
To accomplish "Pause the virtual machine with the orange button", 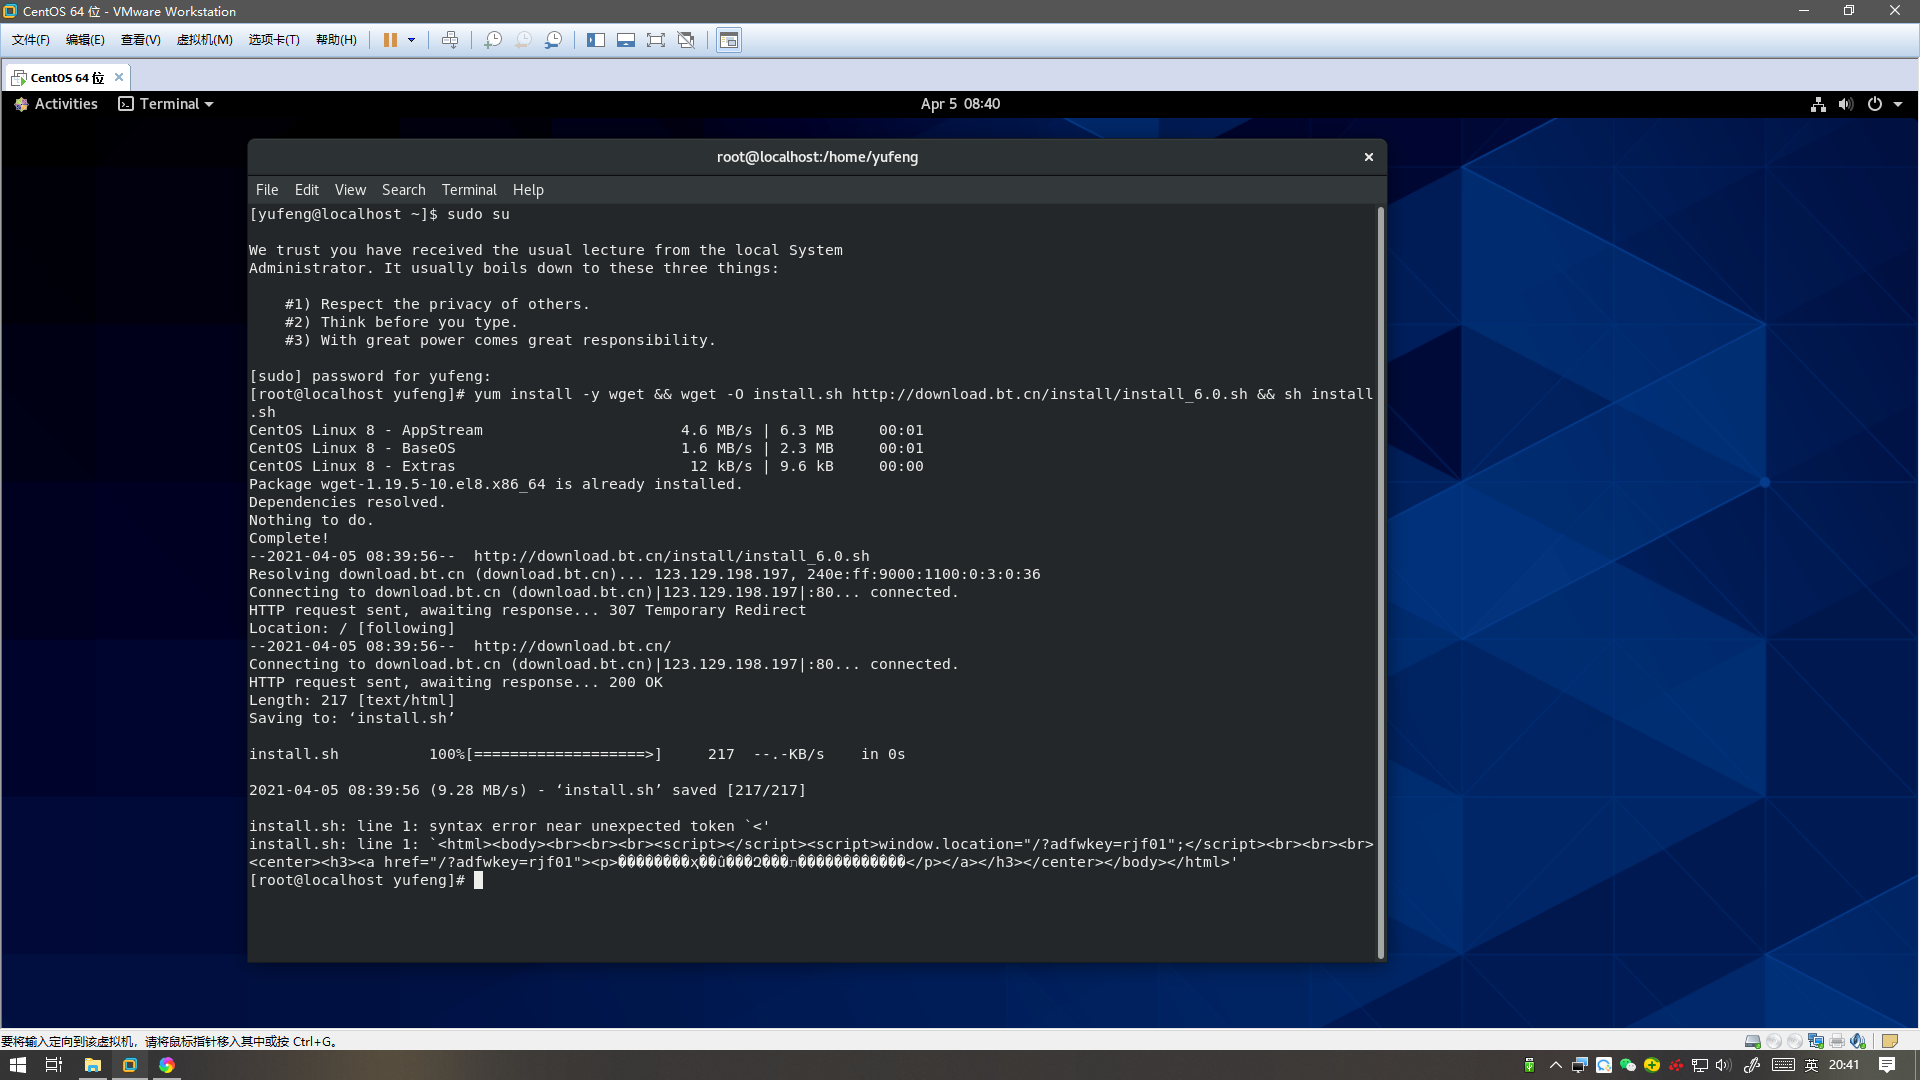I will (390, 40).
